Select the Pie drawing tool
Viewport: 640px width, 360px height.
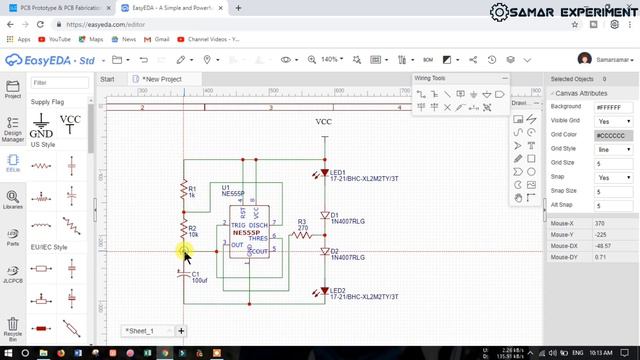tap(518, 185)
